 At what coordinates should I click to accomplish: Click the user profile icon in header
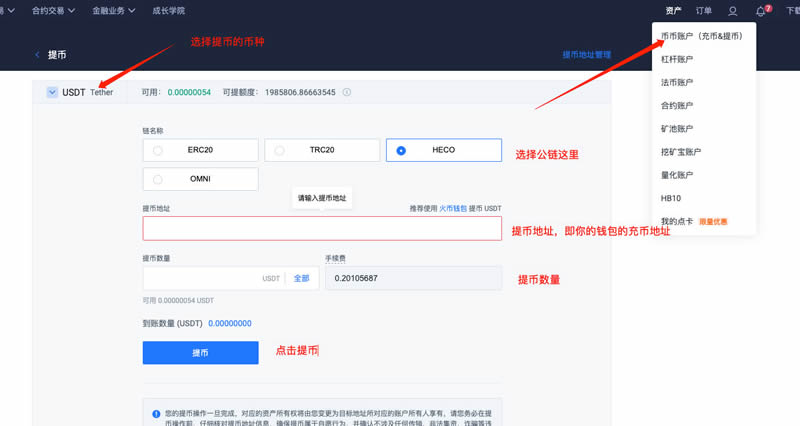click(733, 11)
